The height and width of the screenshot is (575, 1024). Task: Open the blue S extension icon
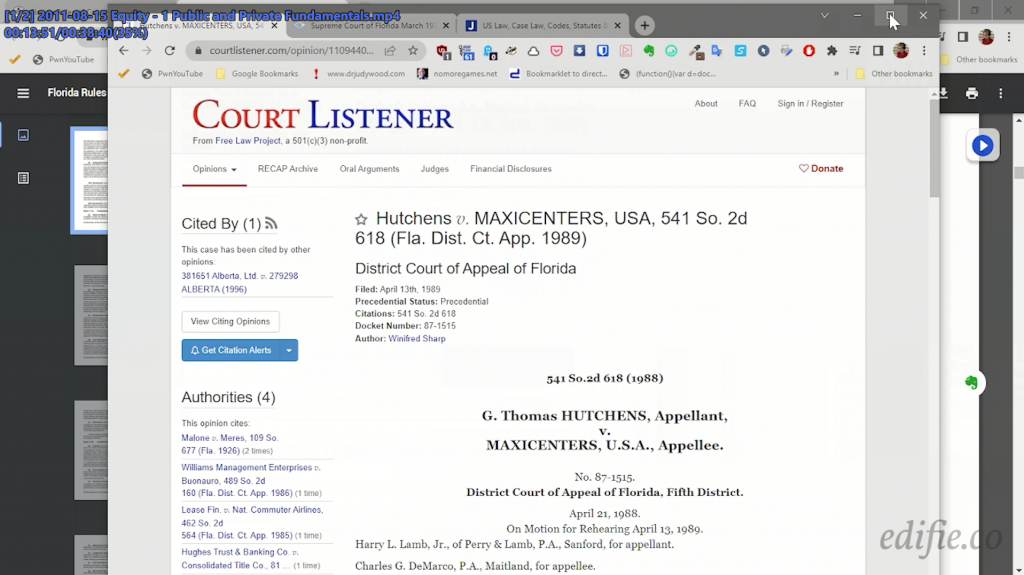(740, 51)
